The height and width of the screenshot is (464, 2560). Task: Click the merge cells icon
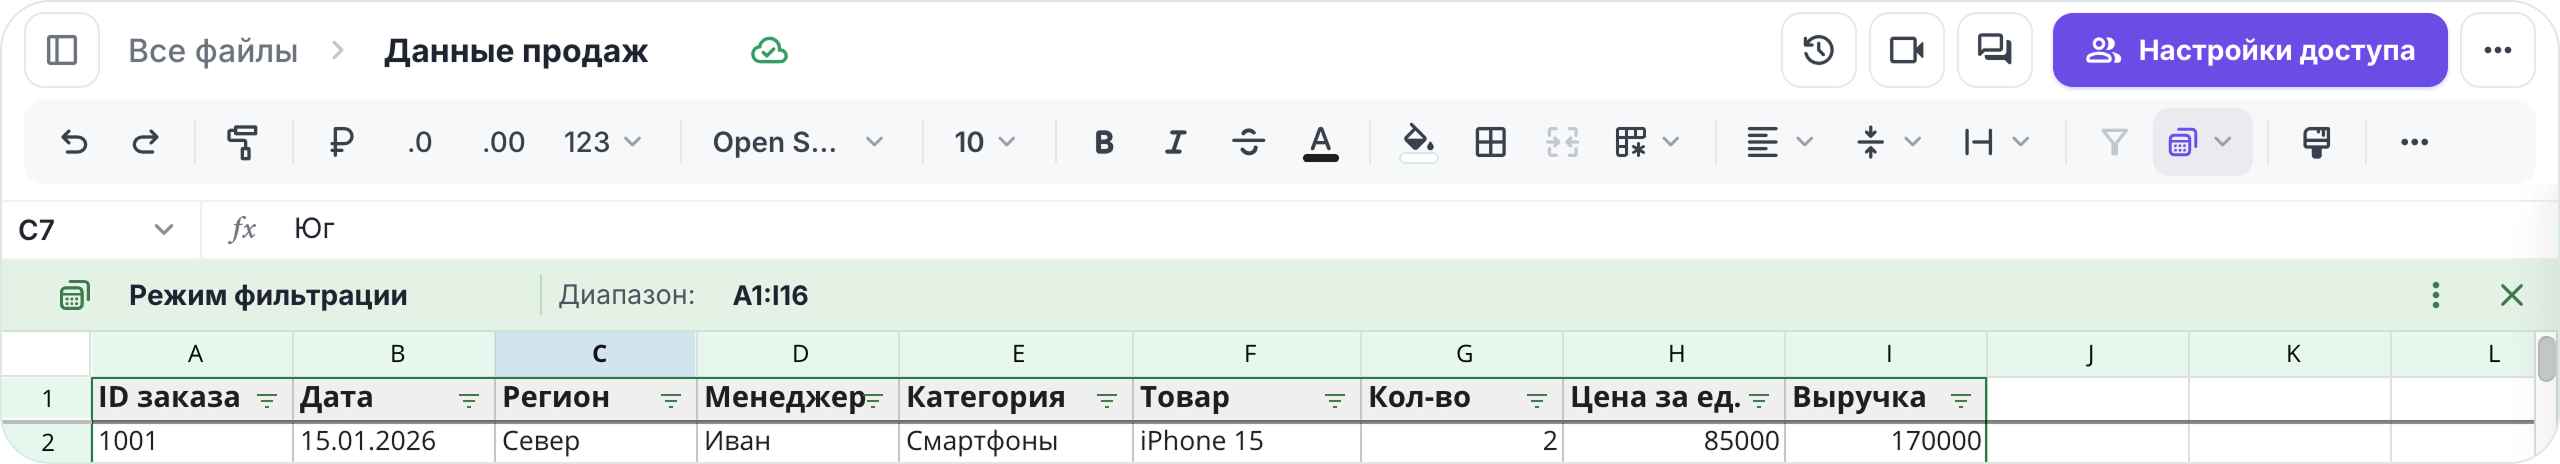click(1562, 142)
